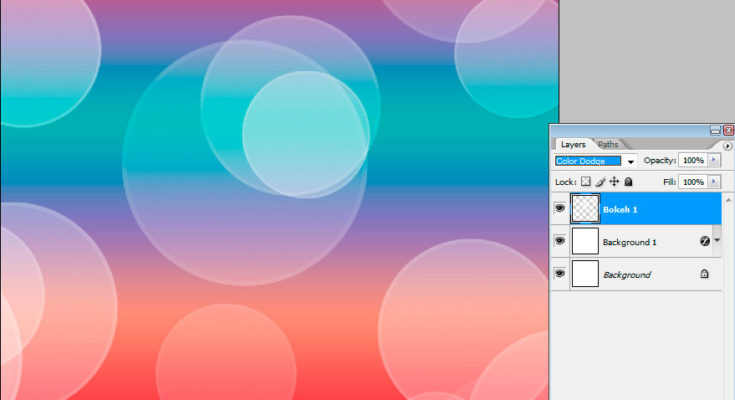Hide the locked Background layer
Viewport: 735px width, 400px height.
coord(560,273)
